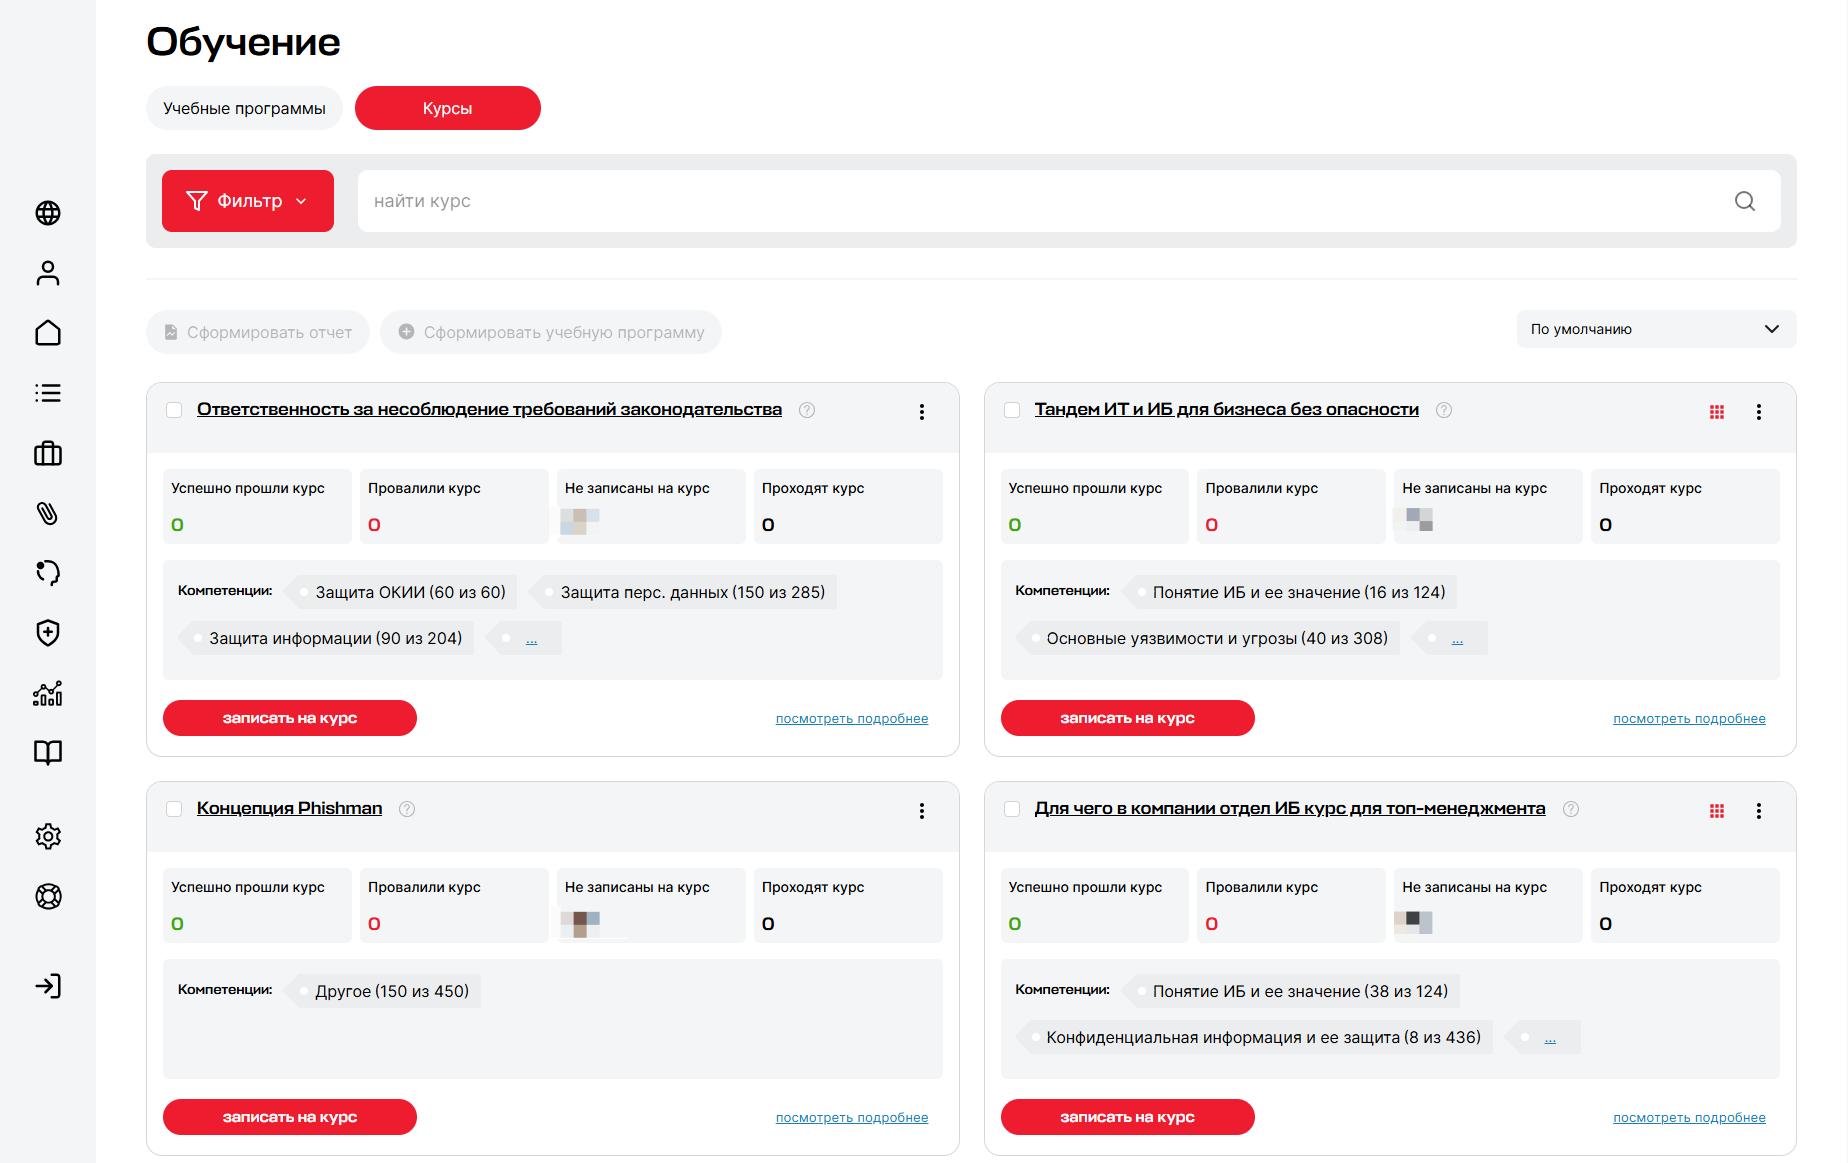The height and width of the screenshot is (1163, 1848).
Task: Open посмотреть подробнее link on Тандем card
Action: (x=1689, y=718)
